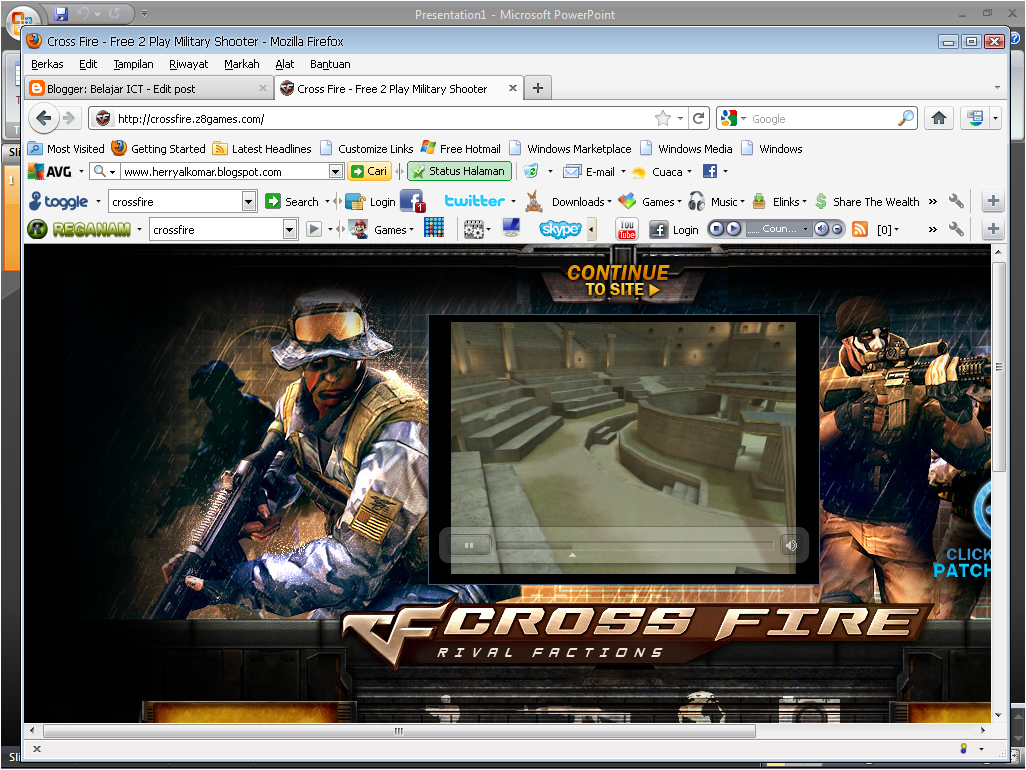Open Facebook notifications on the toggle toolbar
Image resolution: width=1026 pixels, height=770 pixels.
412,201
